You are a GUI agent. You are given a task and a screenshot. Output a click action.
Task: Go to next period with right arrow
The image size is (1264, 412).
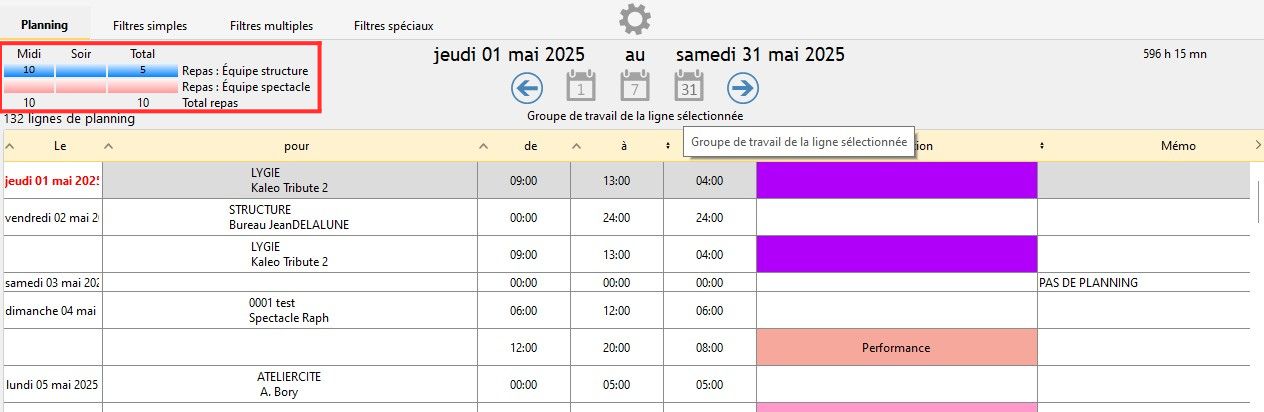pos(743,88)
